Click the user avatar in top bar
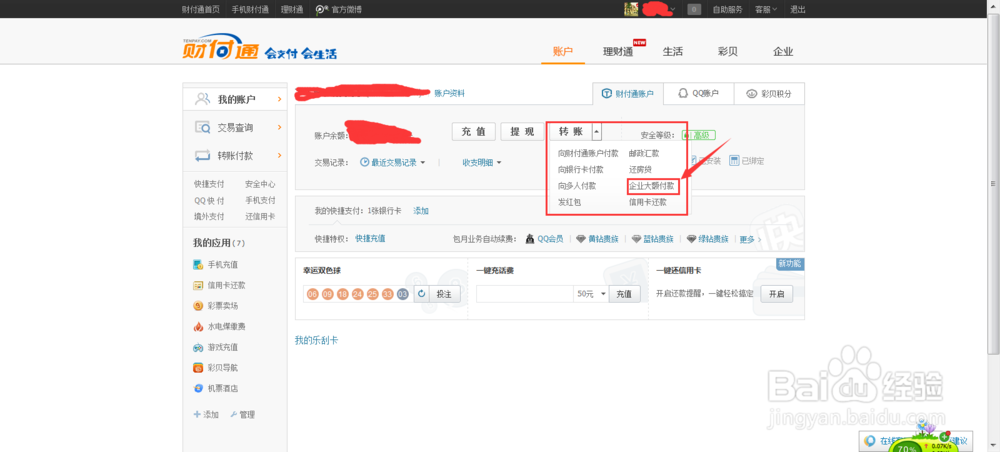The image size is (1000, 452). tap(631, 9)
